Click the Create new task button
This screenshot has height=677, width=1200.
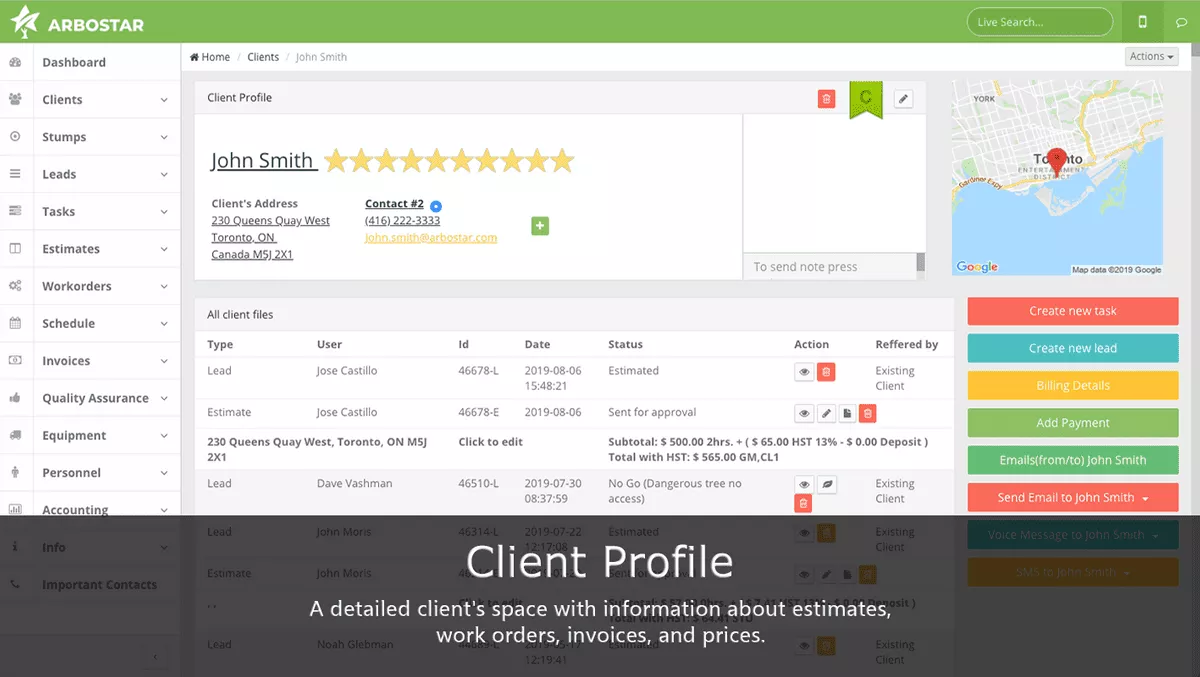[1073, 311]
